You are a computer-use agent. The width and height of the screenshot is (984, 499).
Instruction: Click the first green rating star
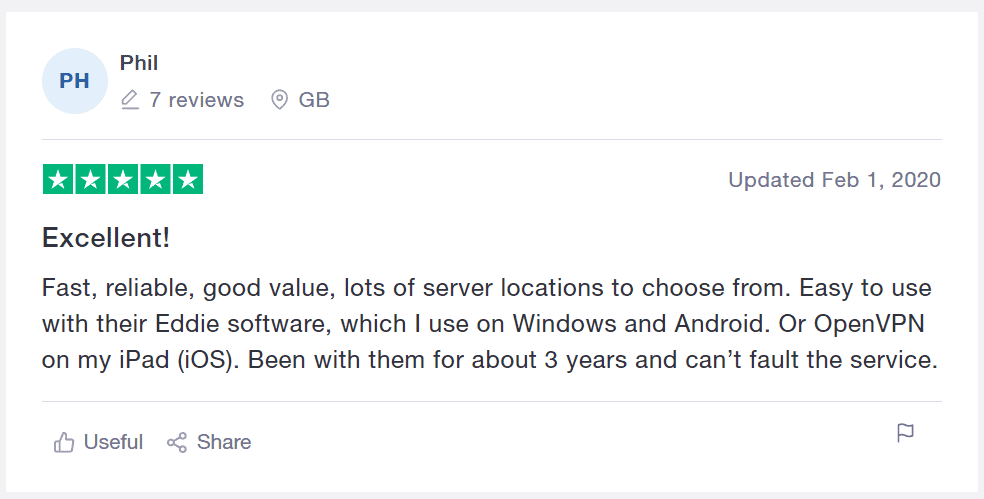pos(58,180)
